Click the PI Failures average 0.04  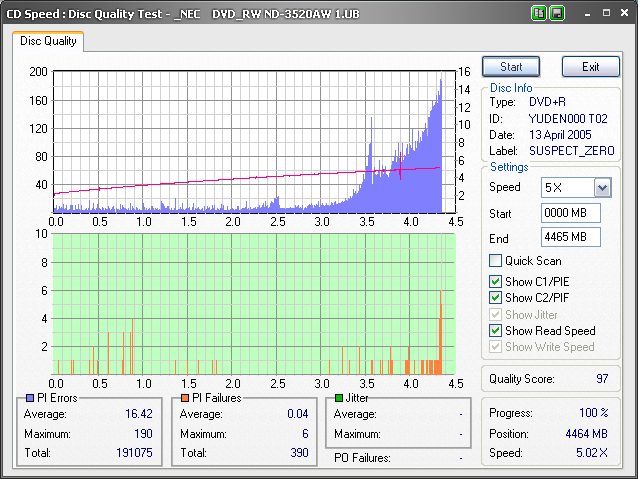[298, 414]
